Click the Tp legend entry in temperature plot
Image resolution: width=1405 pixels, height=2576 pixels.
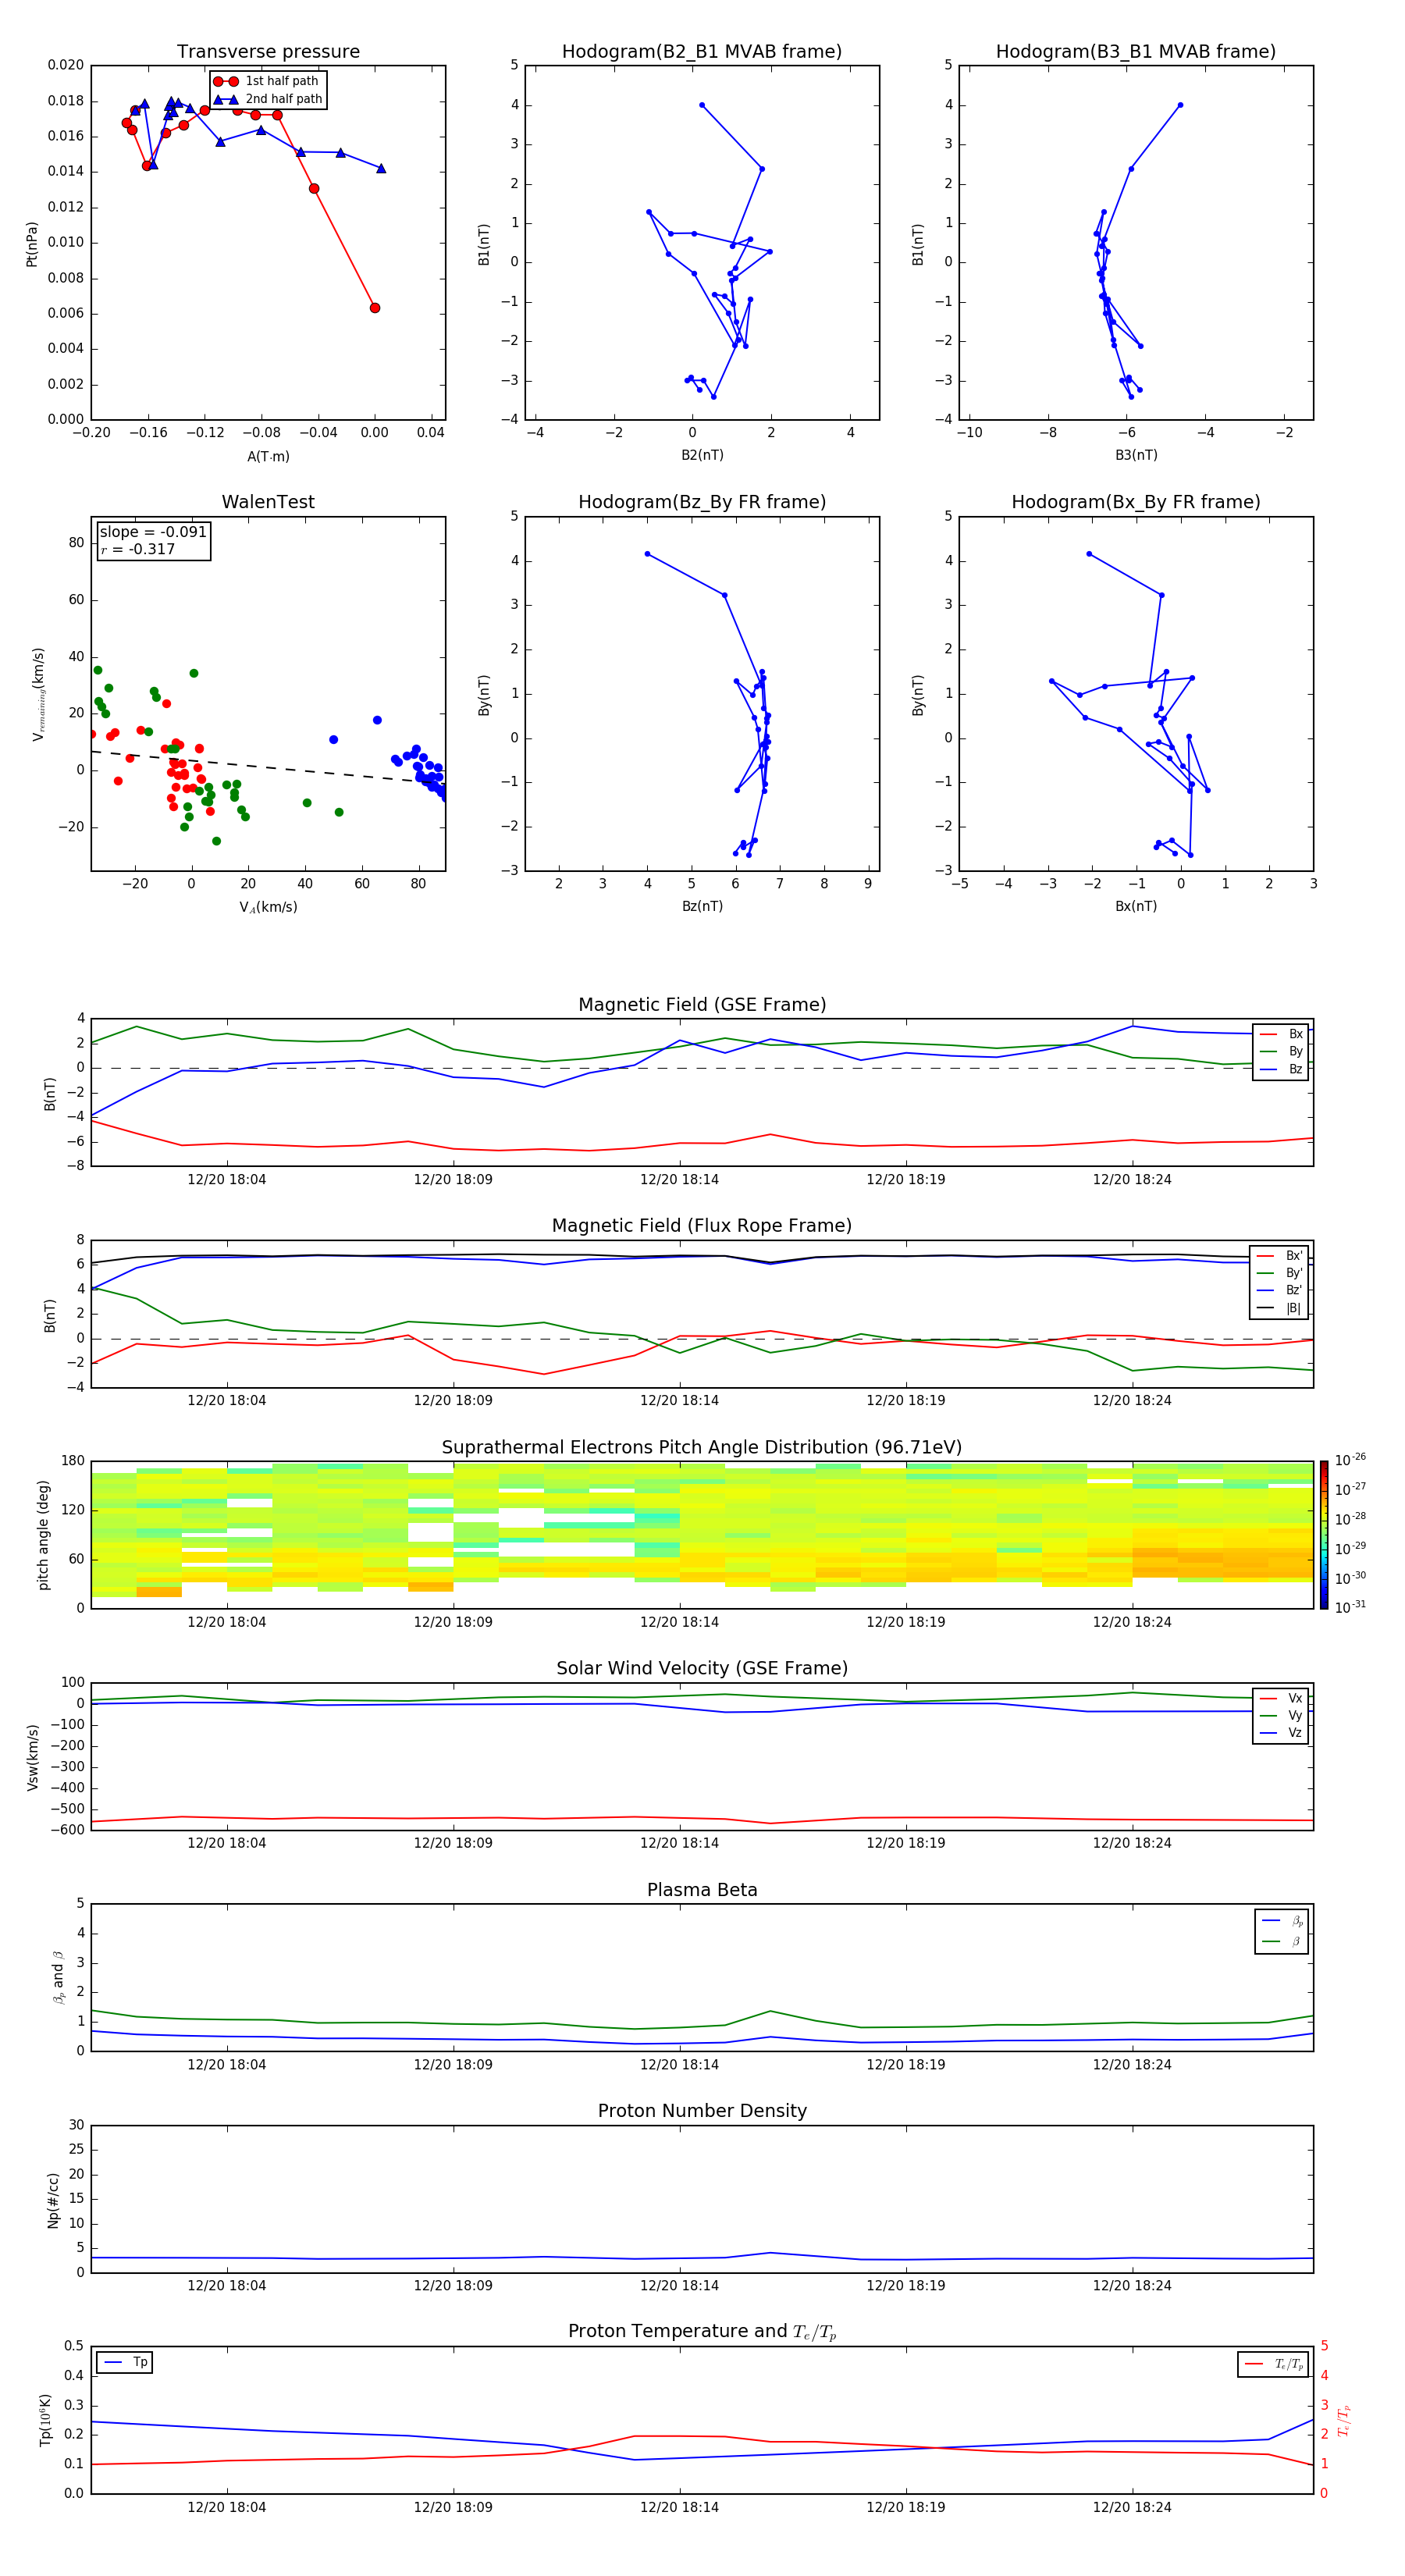pyautogui.click(x=125, y=2362)
